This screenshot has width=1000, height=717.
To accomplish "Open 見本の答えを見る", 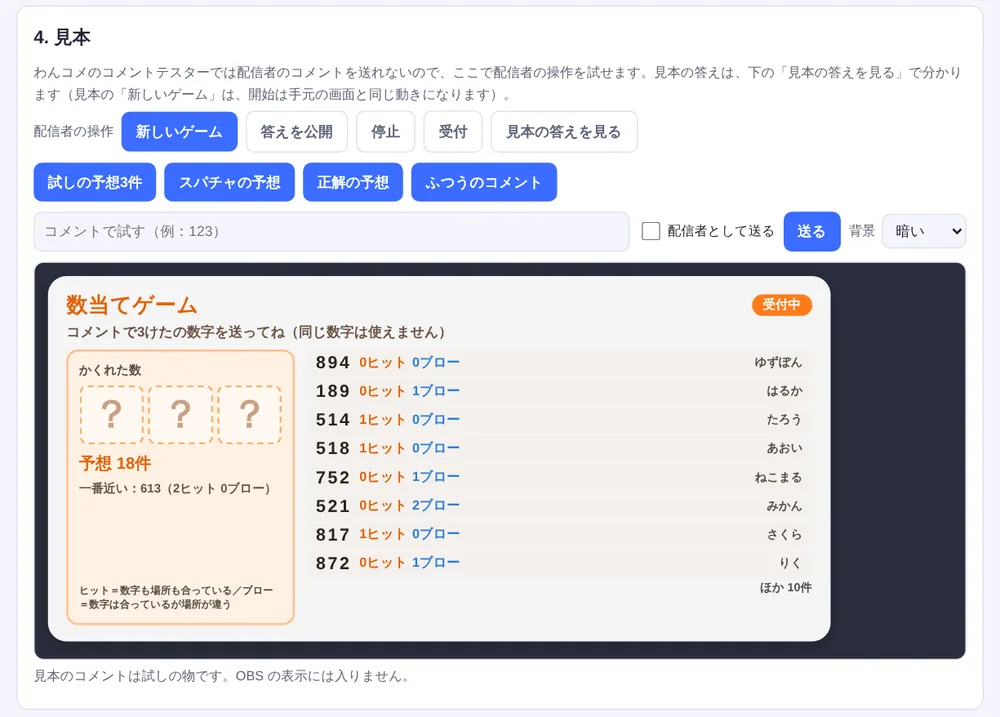I will [x=564, y=131].
